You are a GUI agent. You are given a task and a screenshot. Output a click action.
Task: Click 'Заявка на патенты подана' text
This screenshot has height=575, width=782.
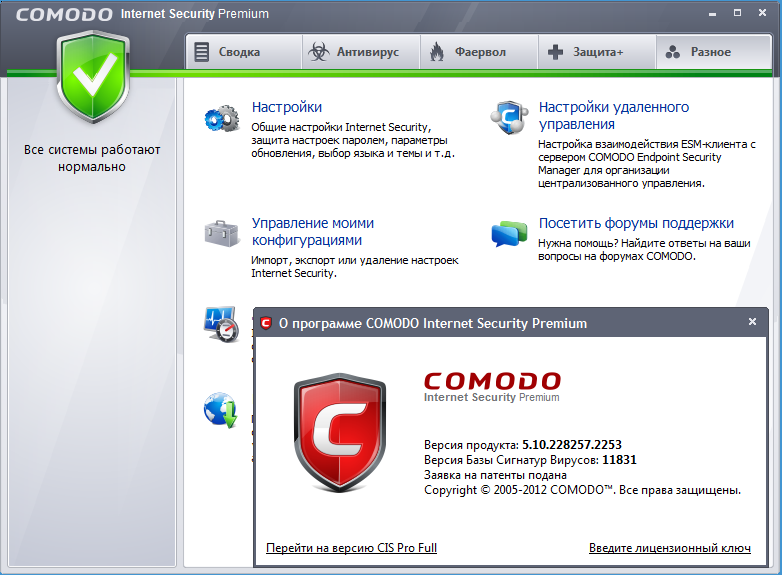pos(495,475)
